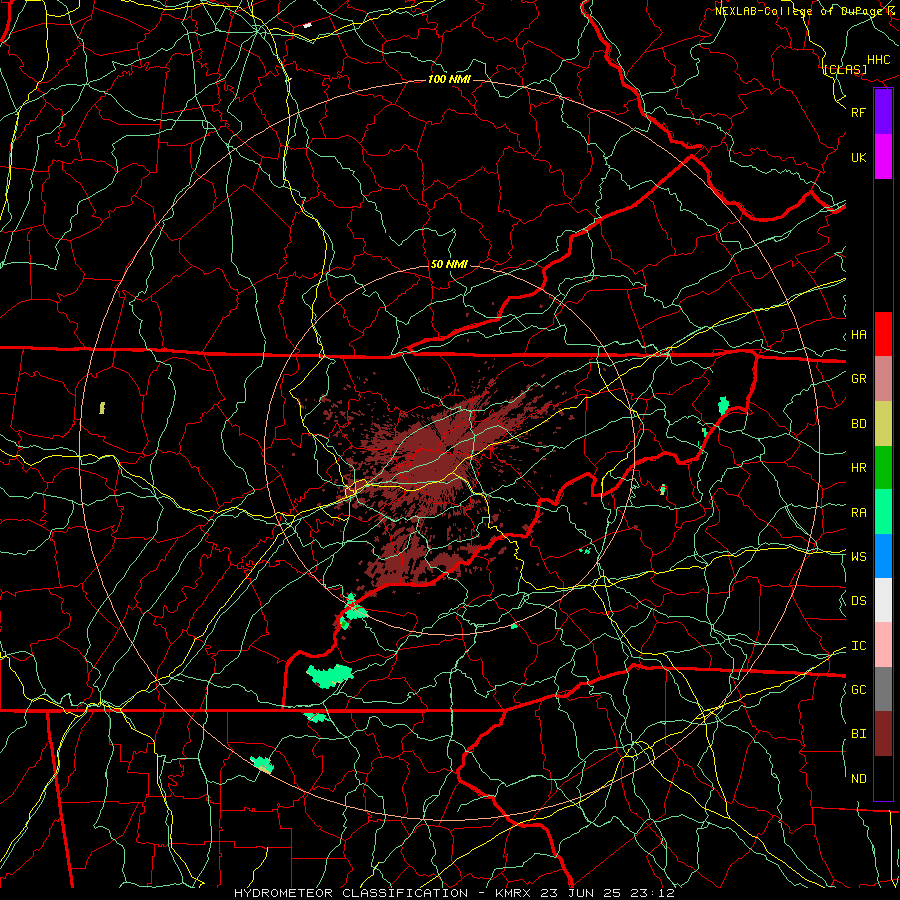The height and width of the screenshot is (900, 900).
Task: Click the IC legend label
Action: pyautogui.click(x=859, y=646)
